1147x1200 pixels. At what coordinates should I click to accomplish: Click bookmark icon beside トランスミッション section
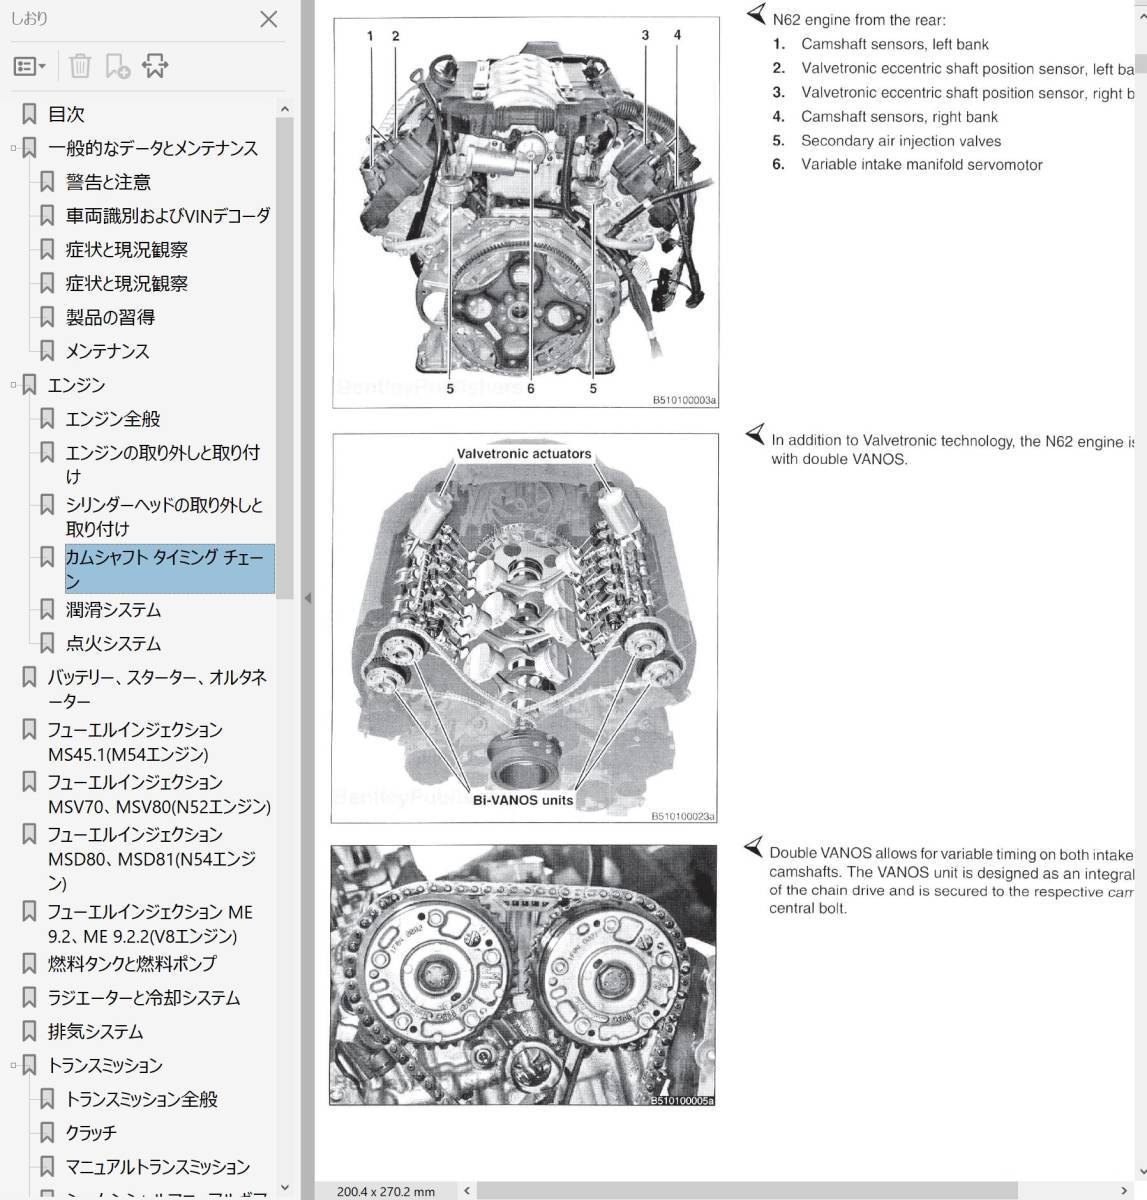tap(29, 1066)
